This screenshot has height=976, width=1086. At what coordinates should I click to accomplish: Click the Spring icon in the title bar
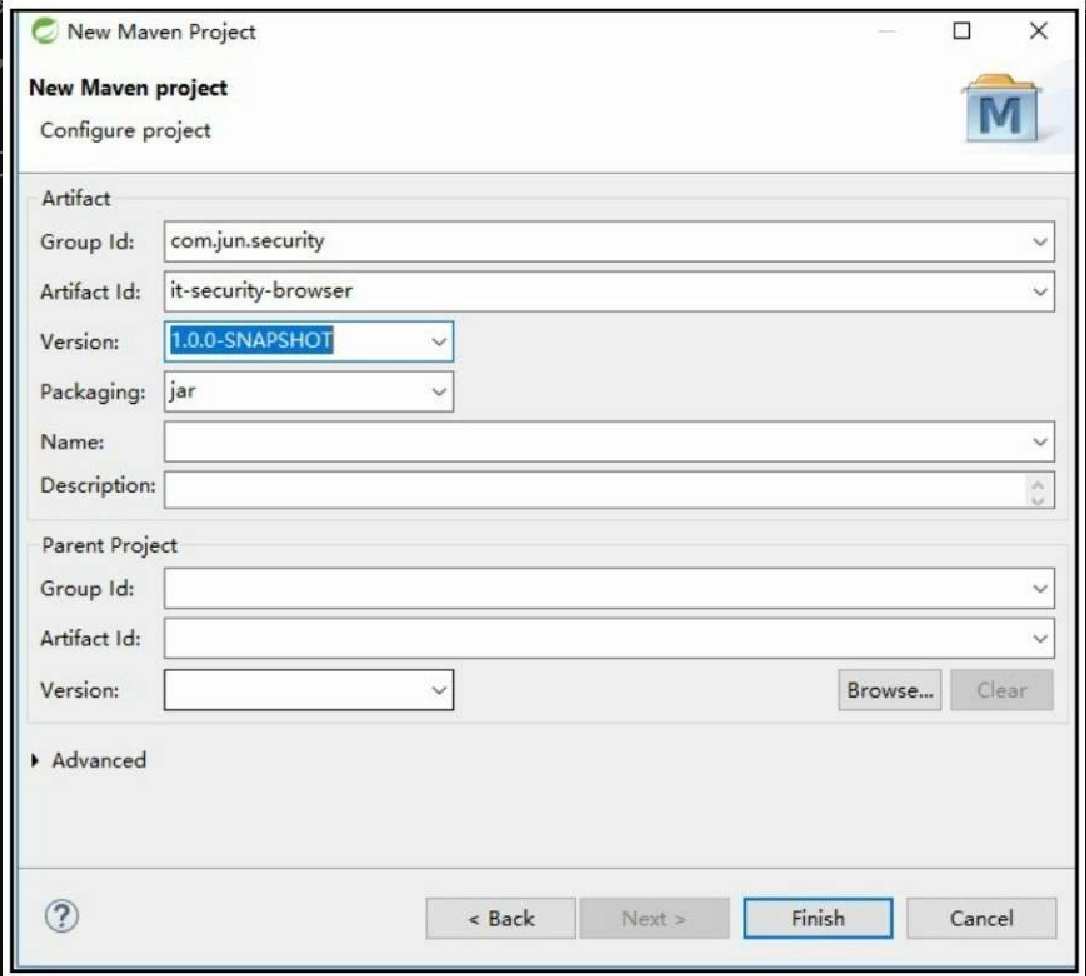pos(45,31)
